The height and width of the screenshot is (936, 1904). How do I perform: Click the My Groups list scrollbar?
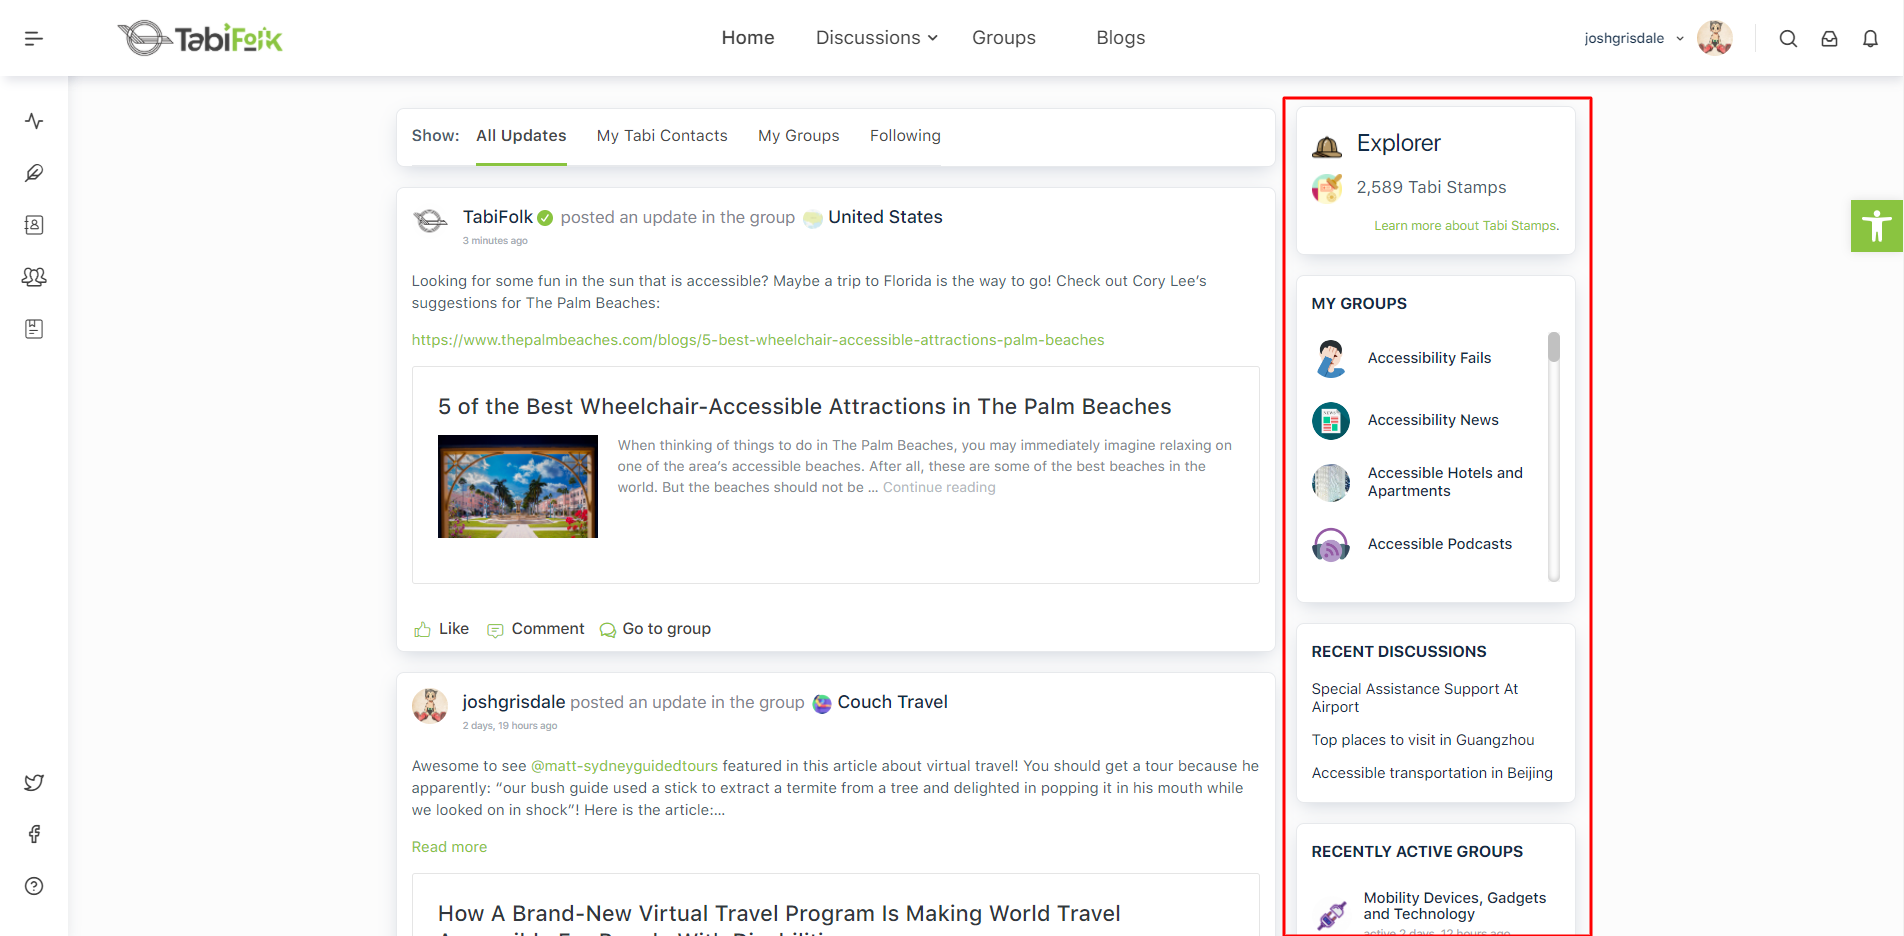coord(1554,347)
